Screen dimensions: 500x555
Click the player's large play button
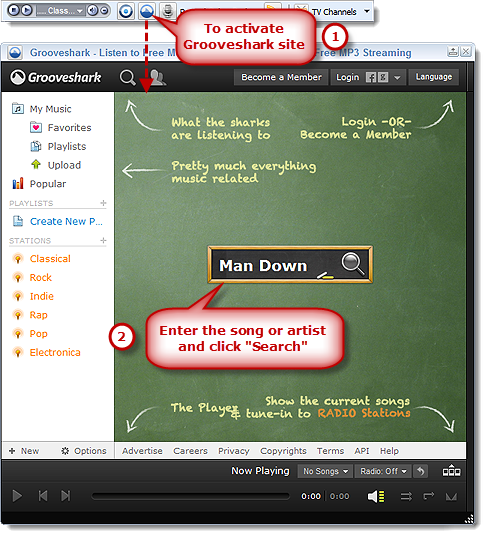pyautogui.click(x=17, y=496)
